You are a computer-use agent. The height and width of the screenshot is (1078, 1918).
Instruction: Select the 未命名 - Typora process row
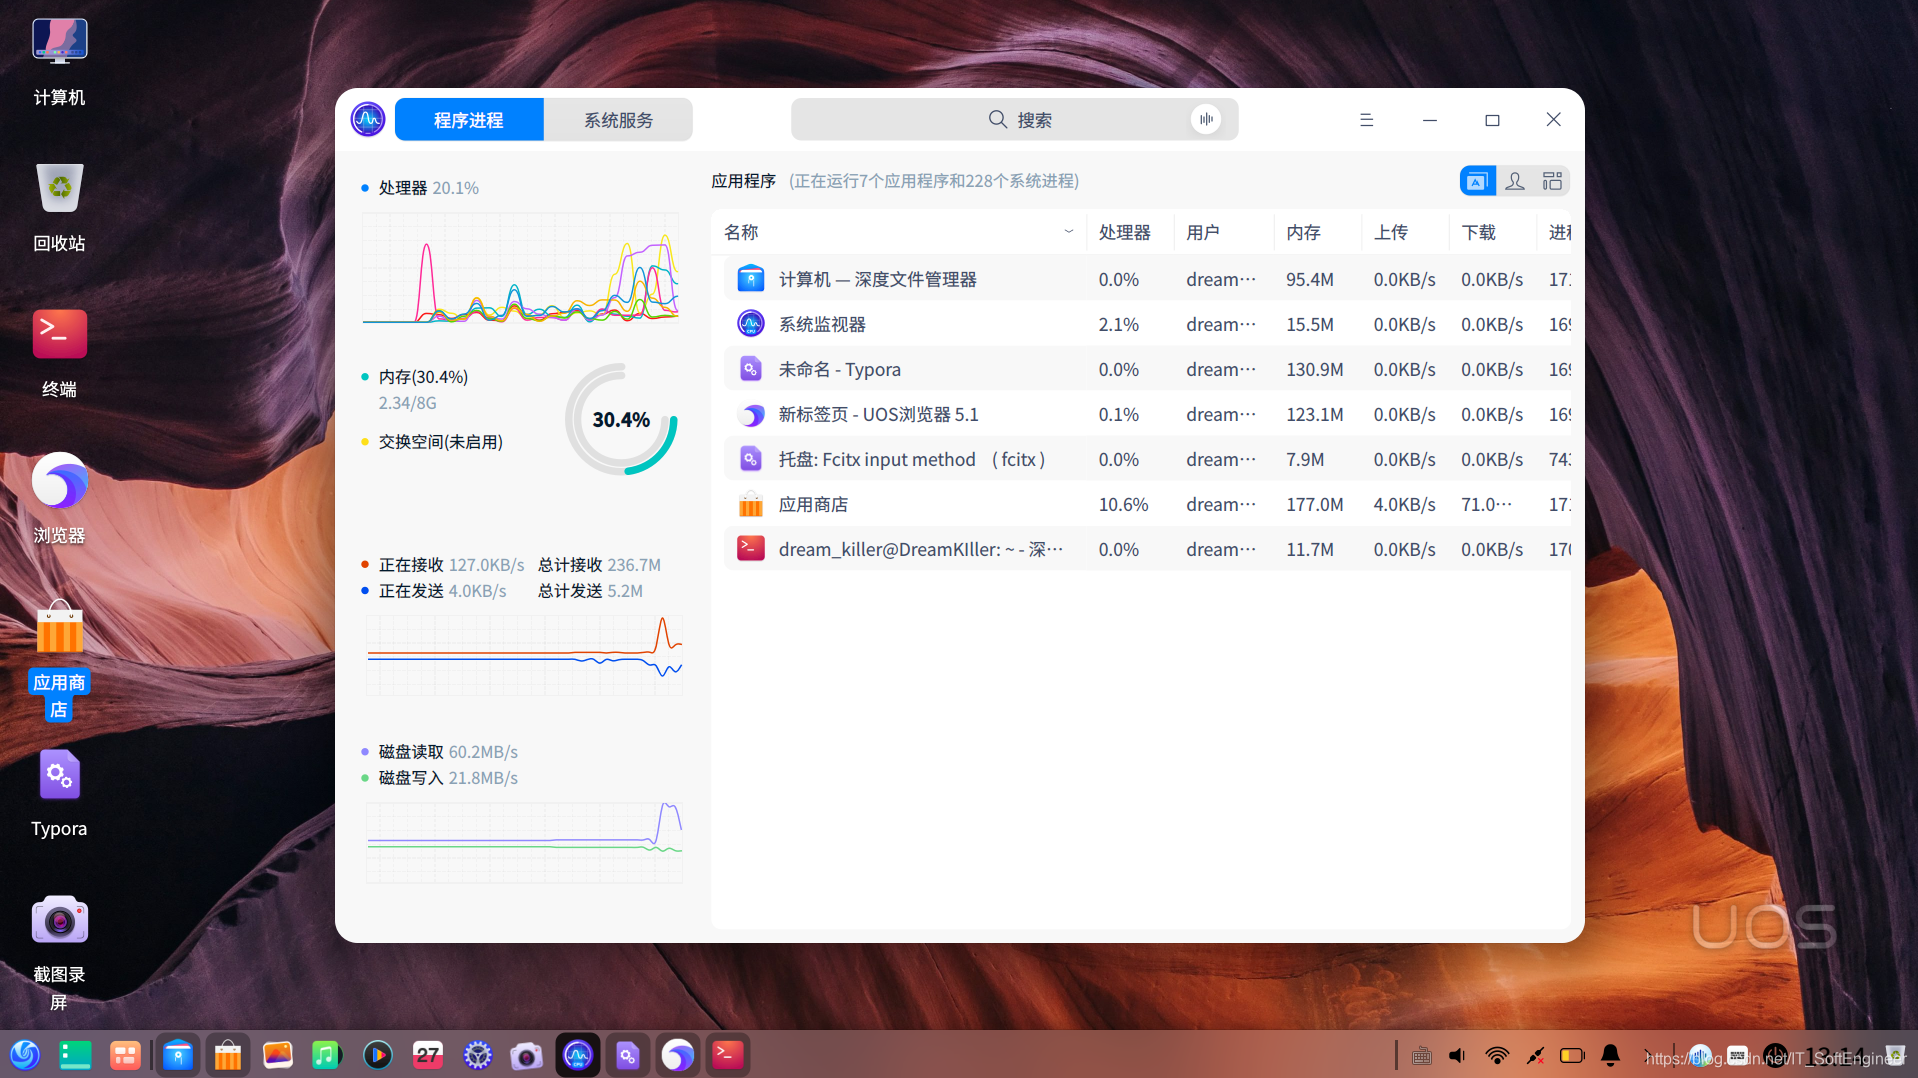pyautogui.click(x=1147, y=369)
